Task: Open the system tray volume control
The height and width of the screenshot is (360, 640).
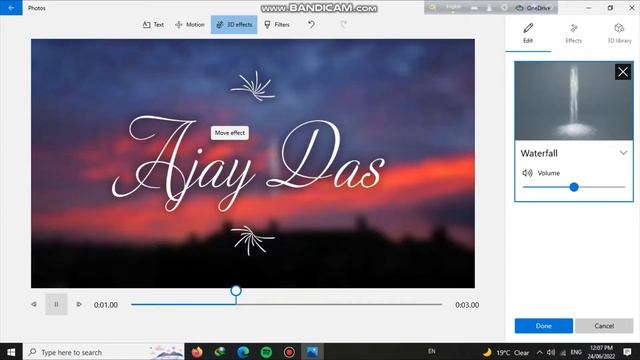Action: [551, 352]
